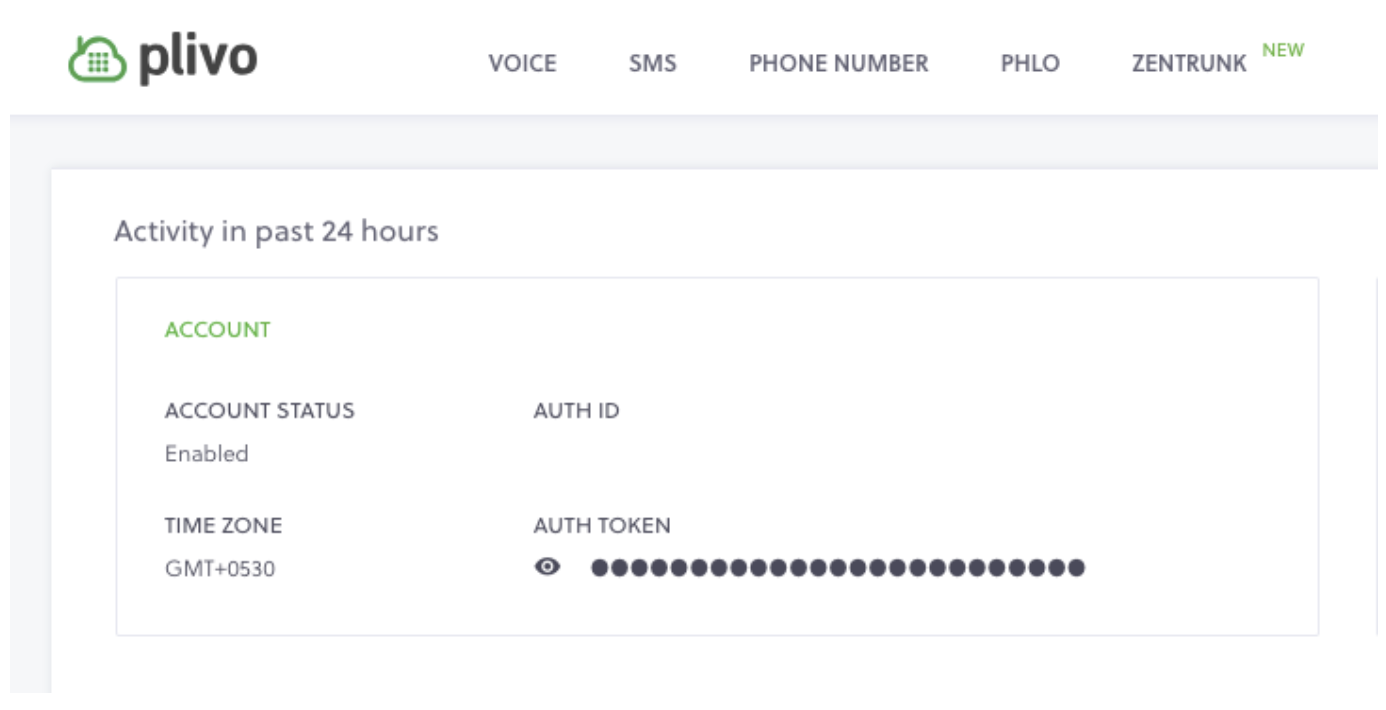Screen dimensions: 1386x710
Task: Click the Activity in past 24 hours heading
Action: [x=276, y=231]
